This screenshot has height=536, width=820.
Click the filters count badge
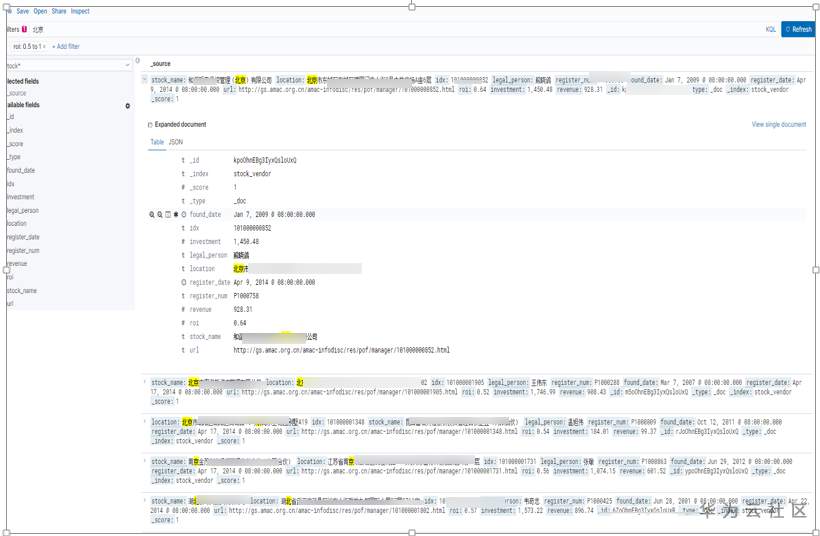[24, 29]
